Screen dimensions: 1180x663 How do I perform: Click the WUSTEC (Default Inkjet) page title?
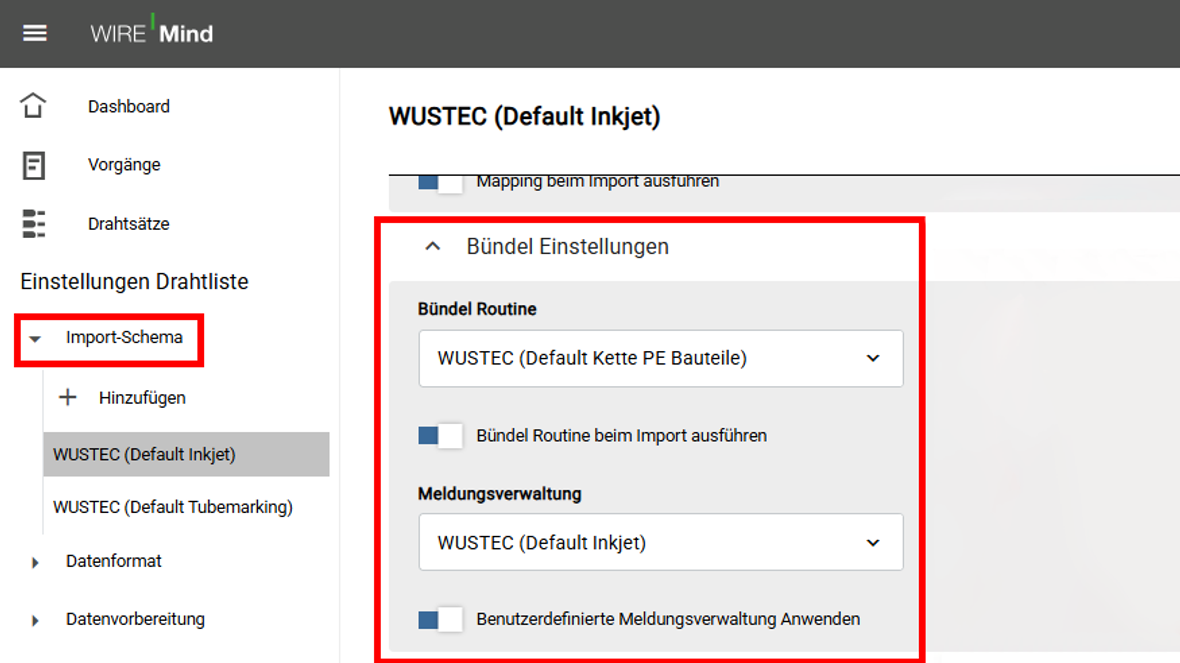[x=525, y=117]
